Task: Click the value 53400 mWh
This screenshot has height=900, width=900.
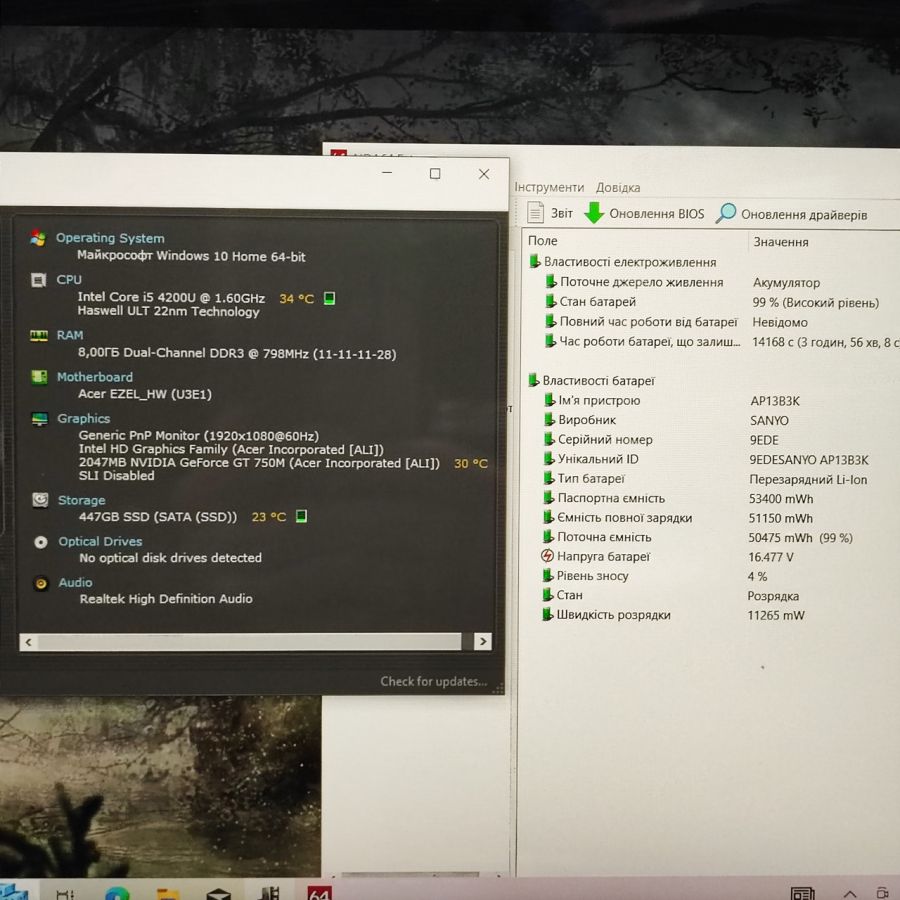Action: (781, 499)
